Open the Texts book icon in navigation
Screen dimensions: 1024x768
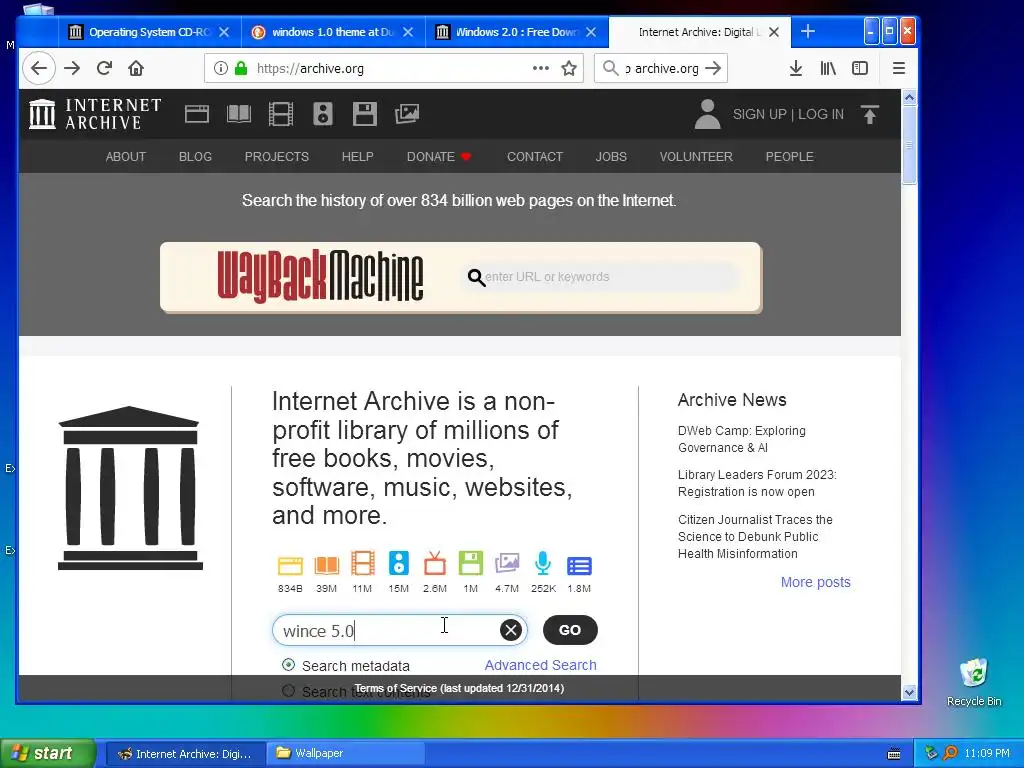point(238,114)
